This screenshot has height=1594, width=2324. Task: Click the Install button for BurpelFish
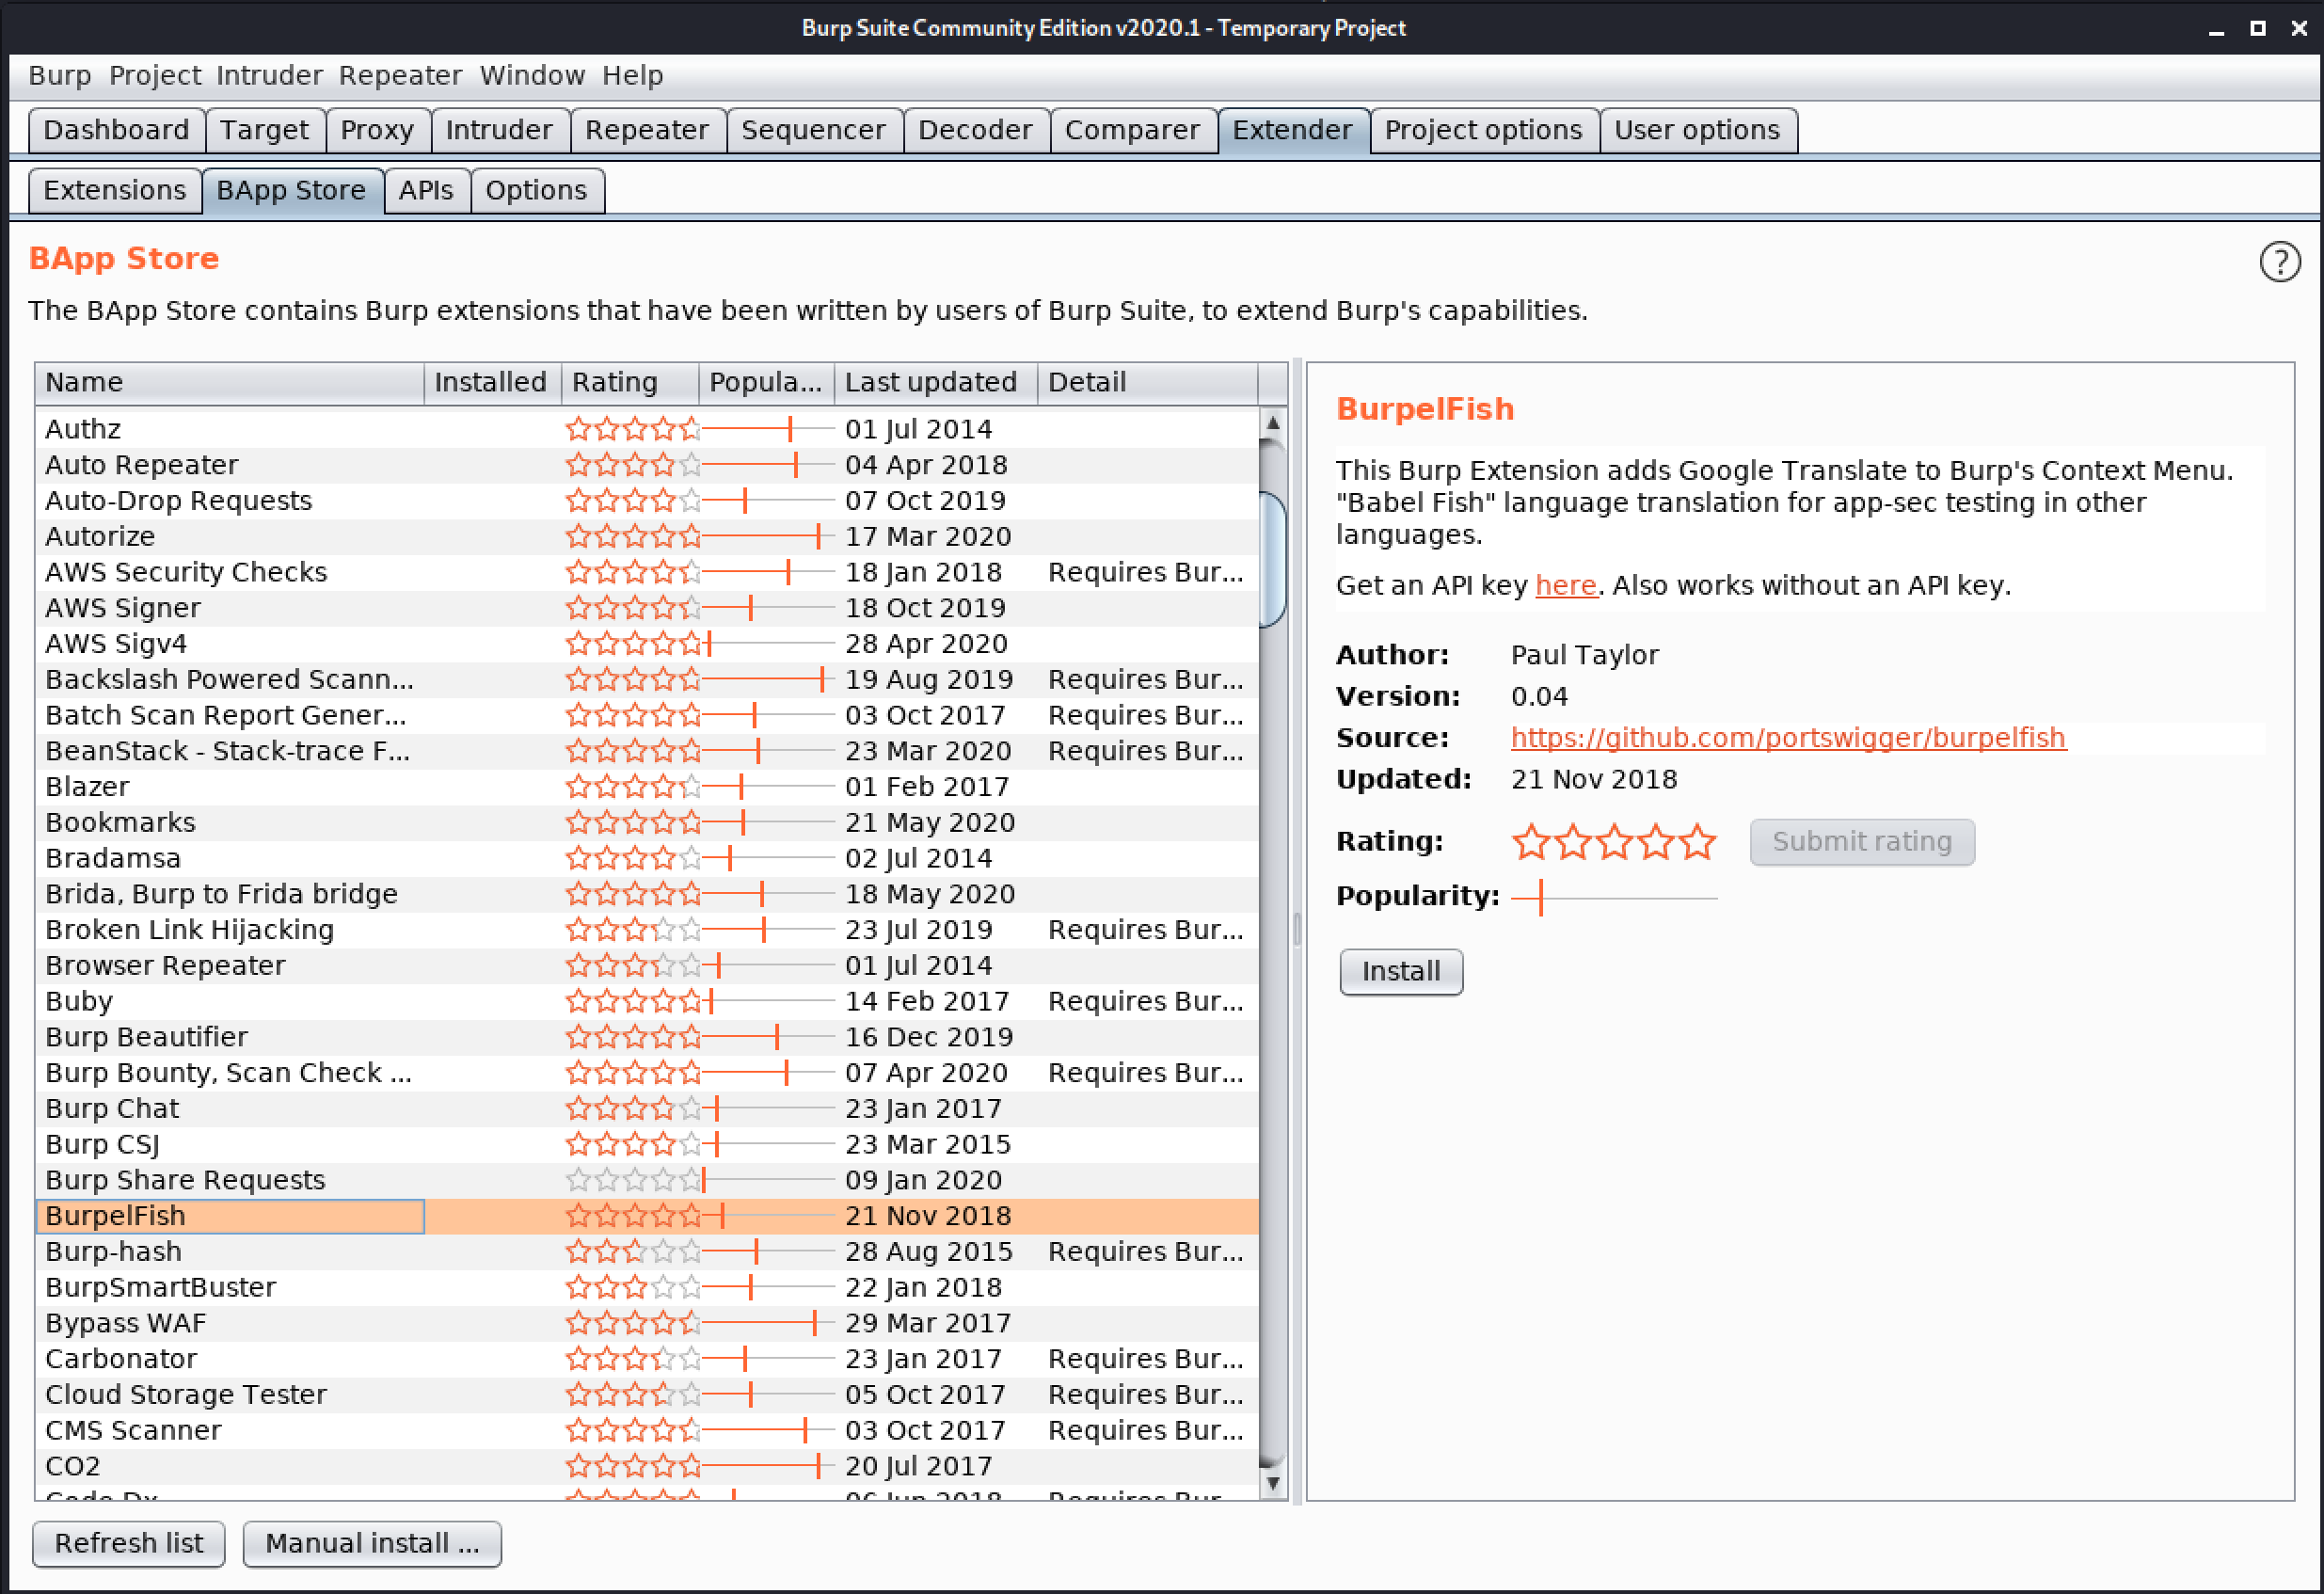click(1400, 971)
